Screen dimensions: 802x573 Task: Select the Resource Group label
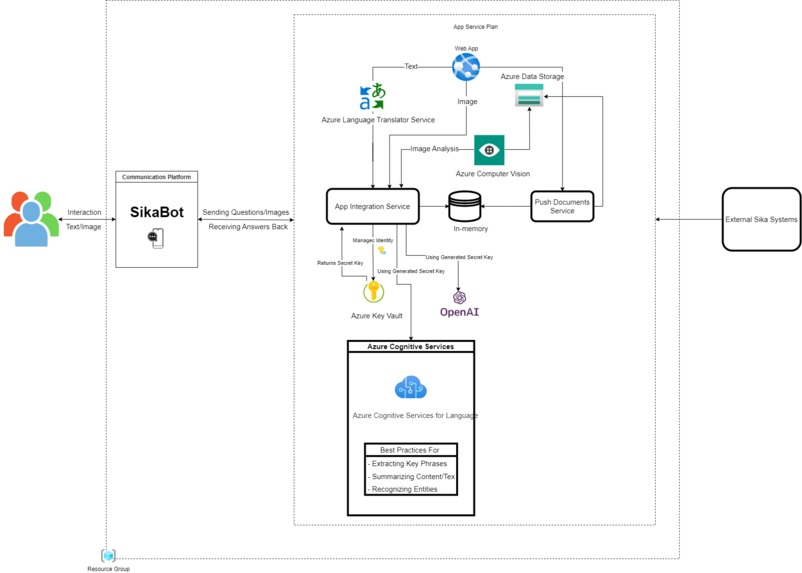point(108,569)
